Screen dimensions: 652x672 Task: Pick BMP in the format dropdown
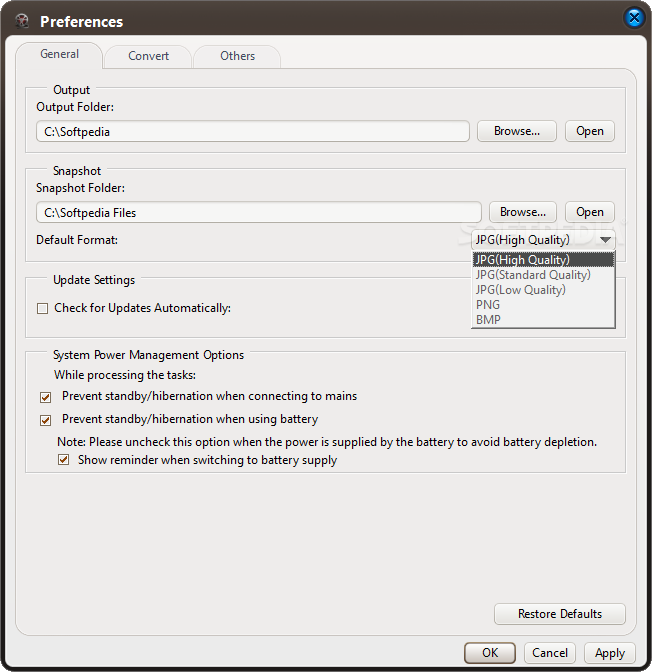tap(488, 320)
